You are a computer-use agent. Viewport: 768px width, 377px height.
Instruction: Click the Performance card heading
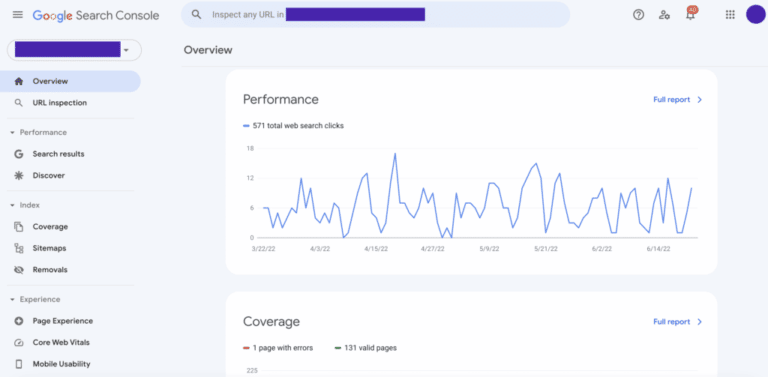click(281, 100)
